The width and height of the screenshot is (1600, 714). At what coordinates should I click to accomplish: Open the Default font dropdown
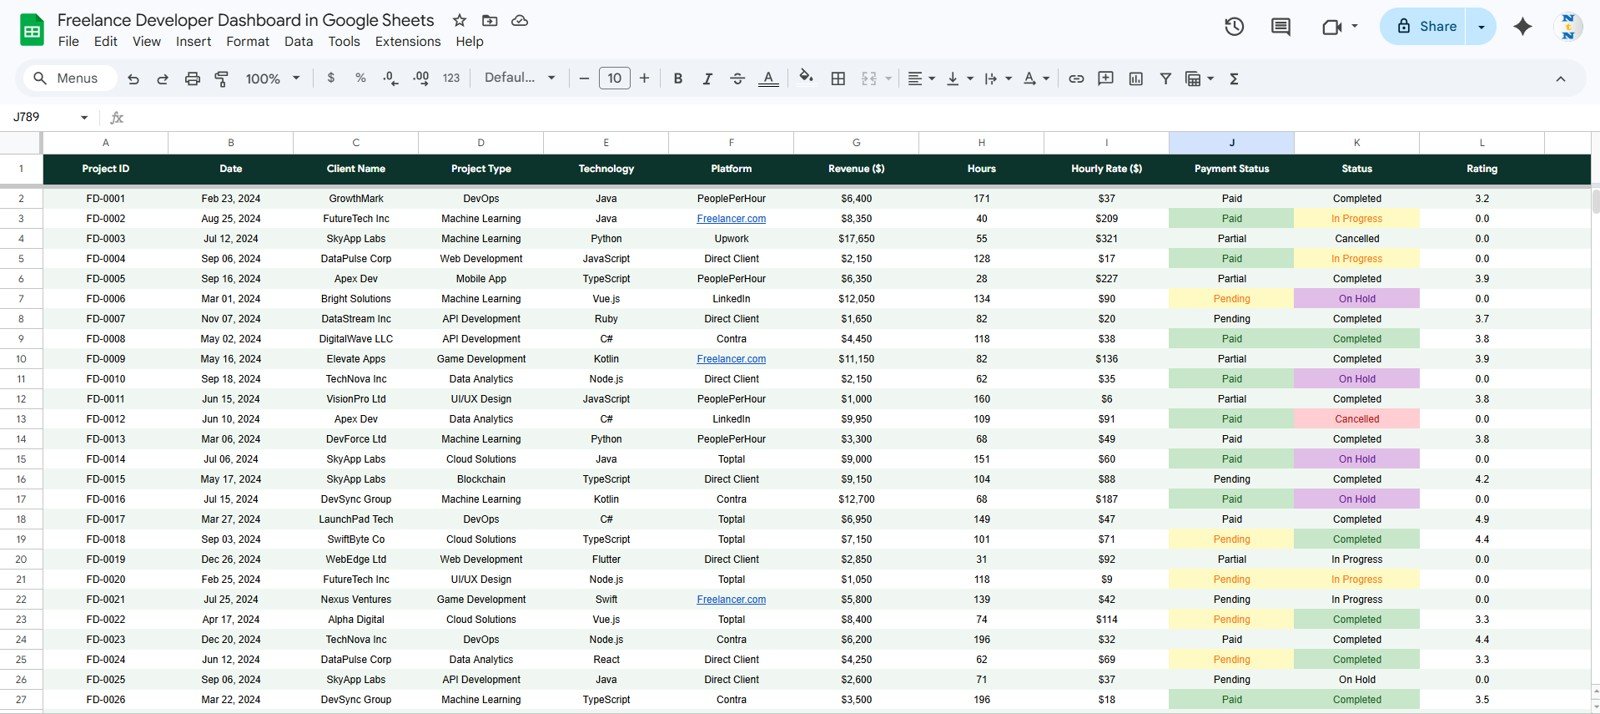520,78
